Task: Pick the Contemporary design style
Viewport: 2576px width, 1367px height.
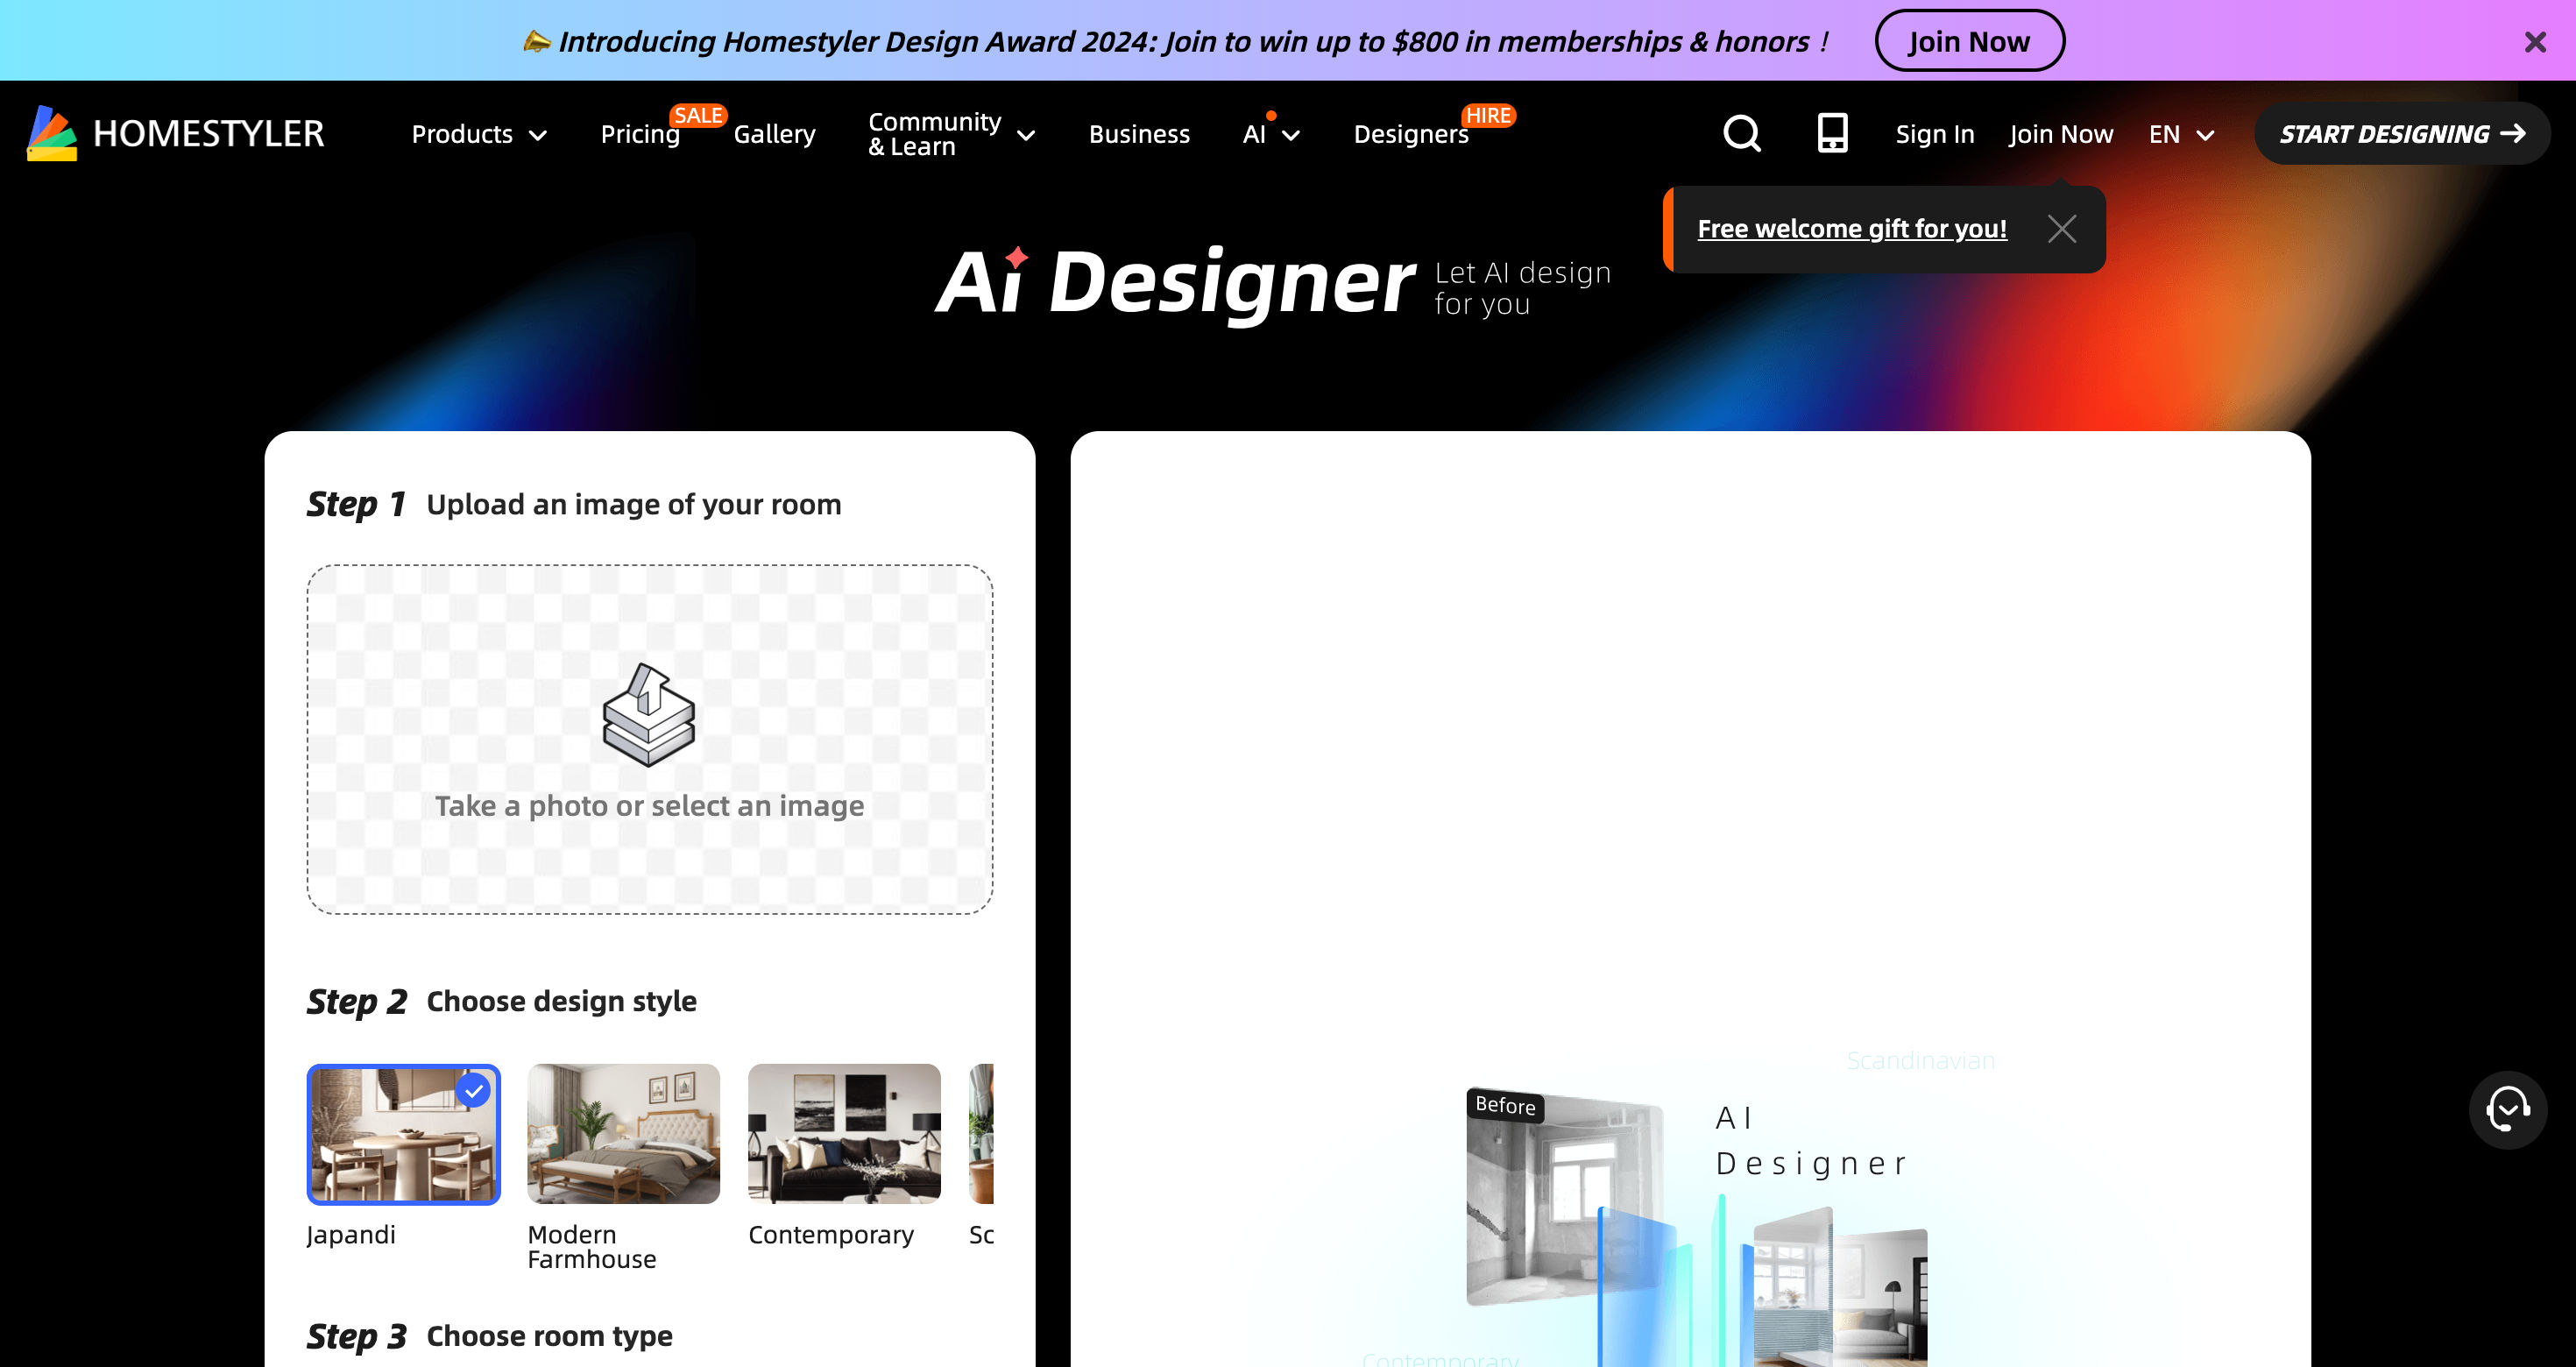Action: [844, 1134]
